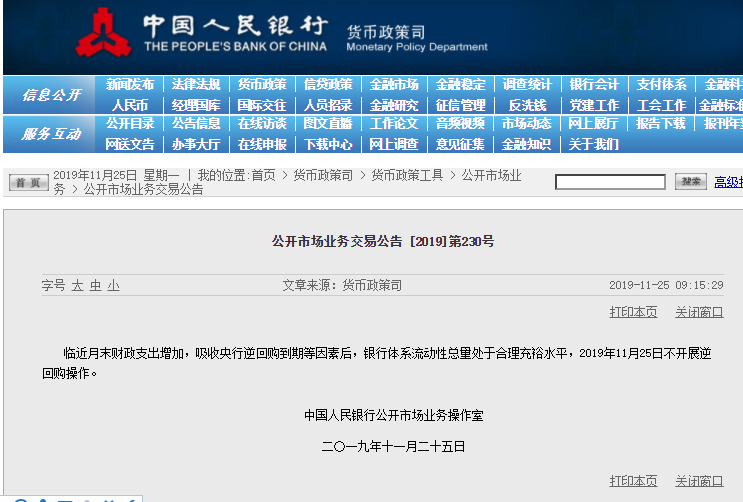743x502 pixels.
Task: Go to 网上调查 page
Action: pyautogui.click(x=394, y=144)
